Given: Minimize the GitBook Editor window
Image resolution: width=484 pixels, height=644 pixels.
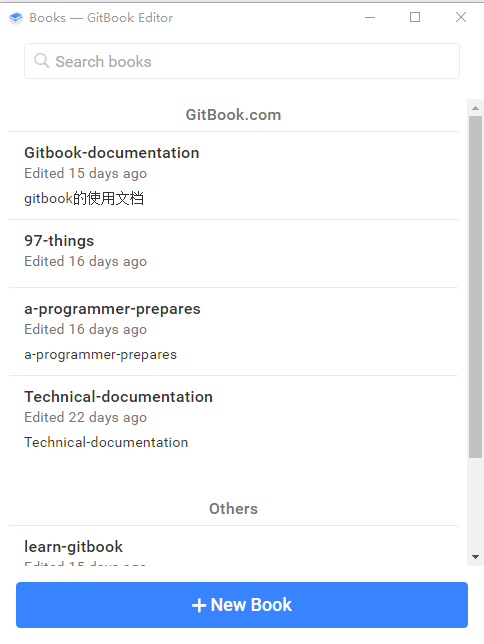Looking at the screenshot, I should click(x=370, y=17).
